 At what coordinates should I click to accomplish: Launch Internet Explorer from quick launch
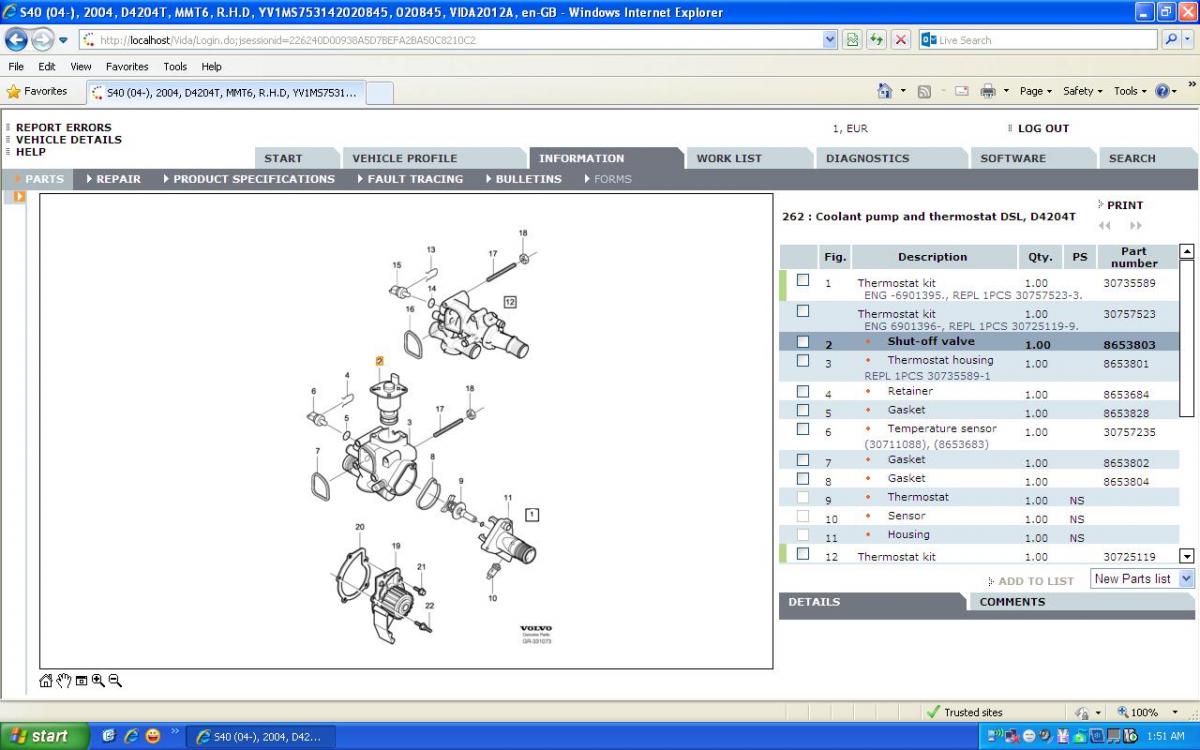(x=131, y=736)
